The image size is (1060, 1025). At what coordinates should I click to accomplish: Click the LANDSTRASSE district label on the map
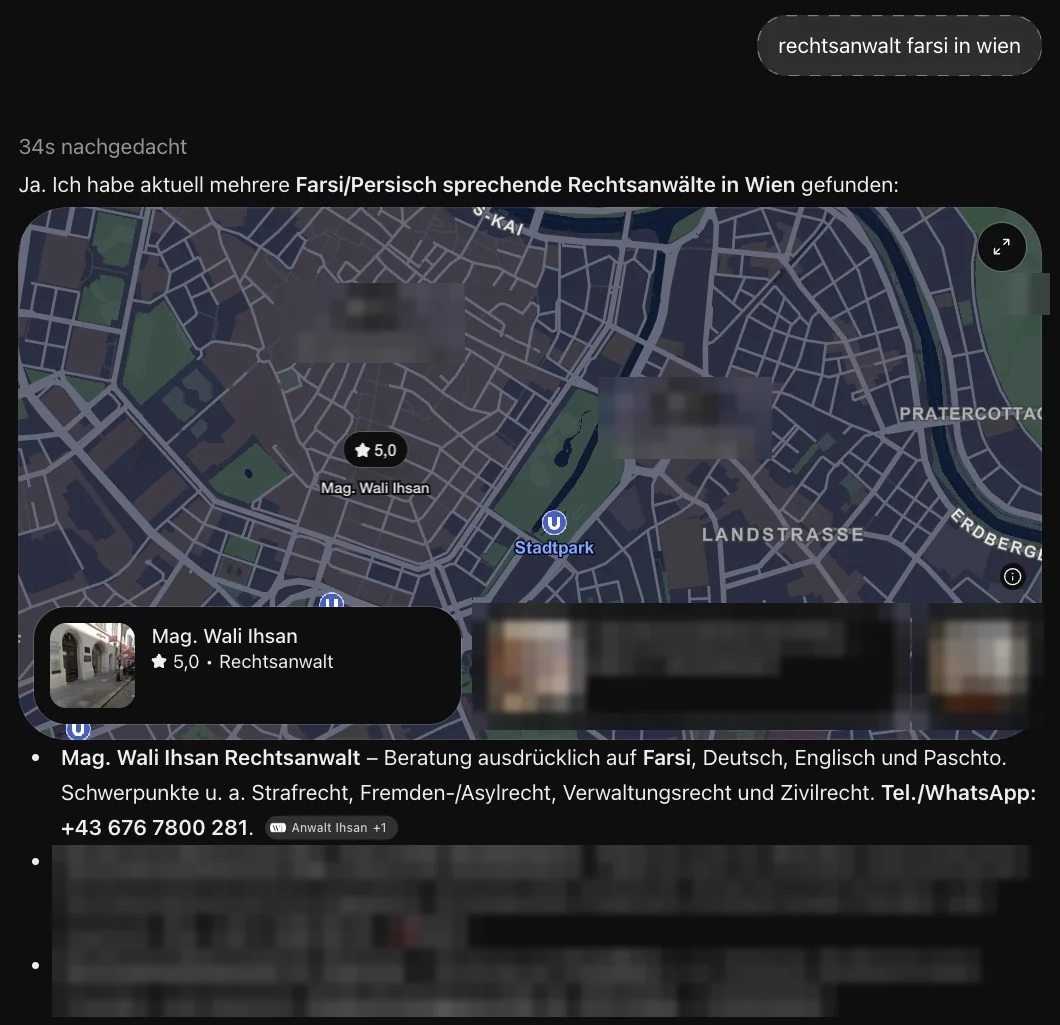[783, 535]
